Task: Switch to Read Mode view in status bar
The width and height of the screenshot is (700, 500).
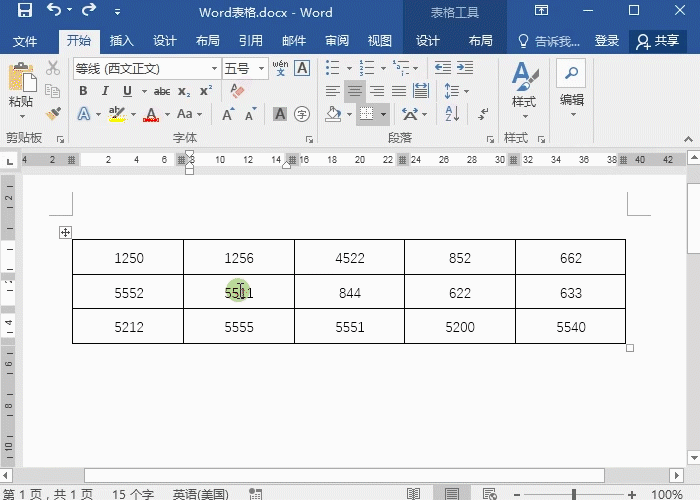Action: tap(413, 494)
